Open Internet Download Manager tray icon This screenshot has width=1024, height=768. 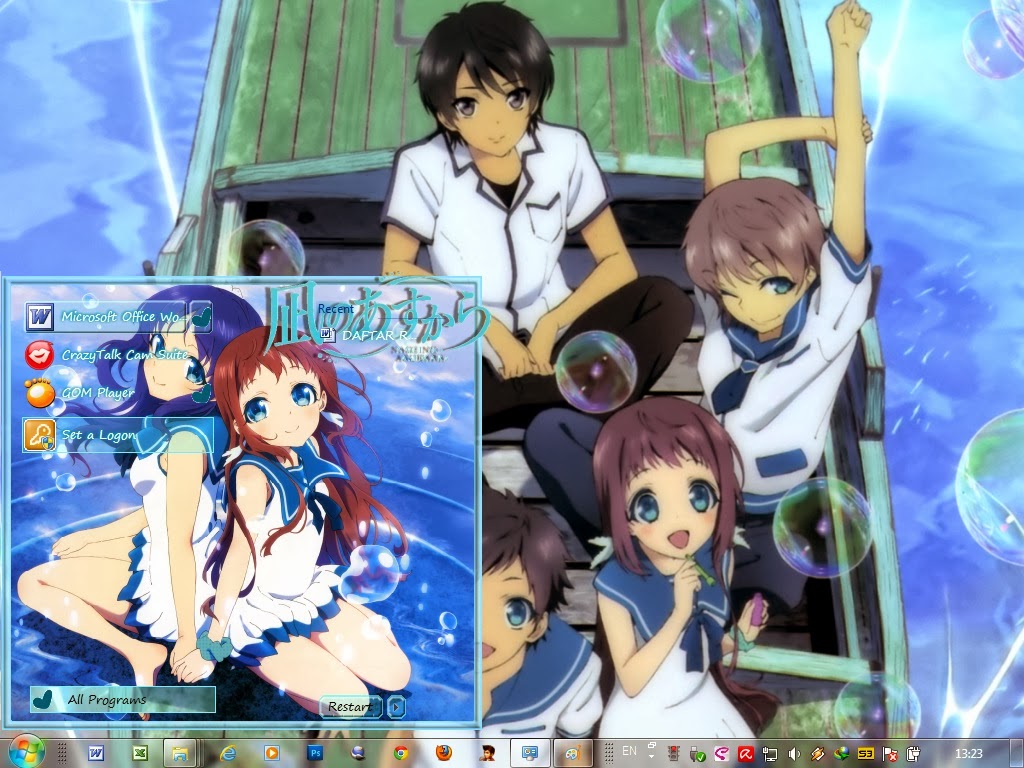click(x=843, y=753)
